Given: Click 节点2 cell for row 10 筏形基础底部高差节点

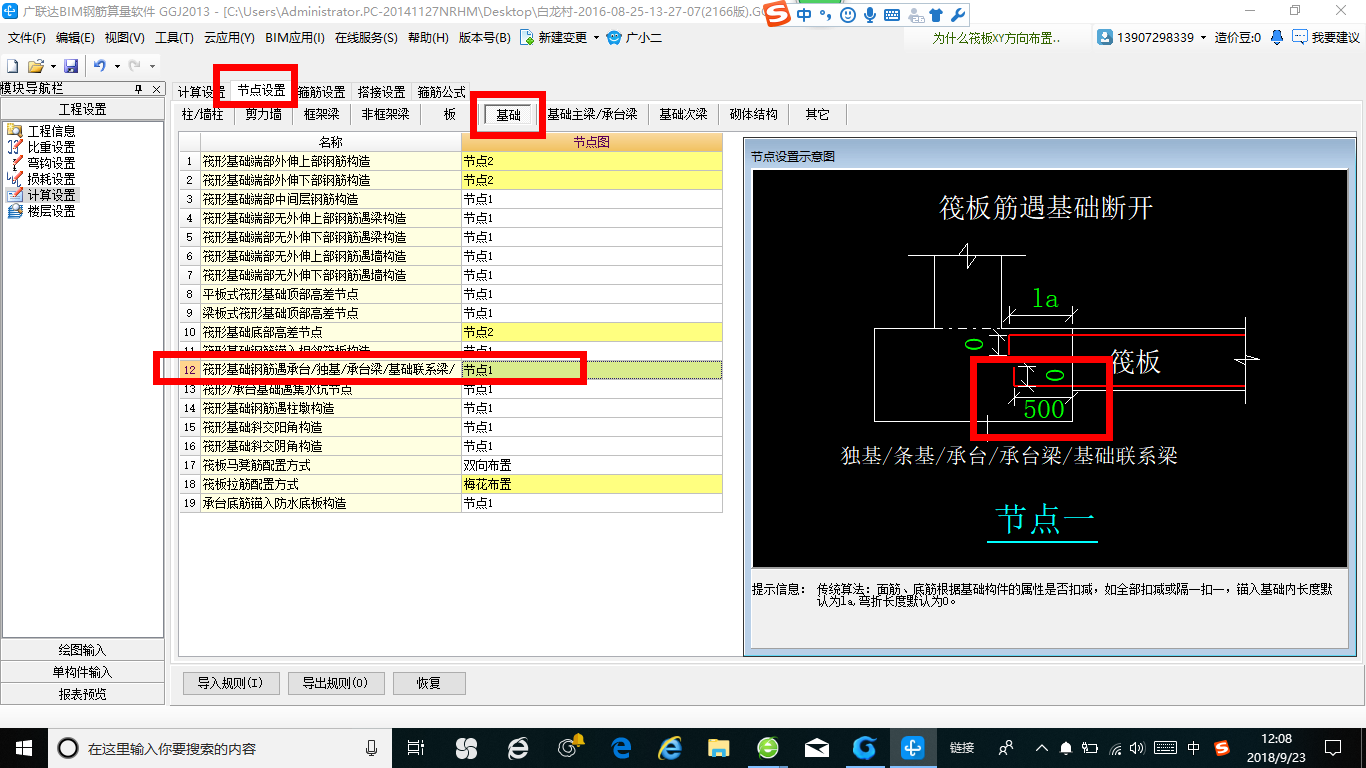Looking at the screenshot, I should click(591, 332).
